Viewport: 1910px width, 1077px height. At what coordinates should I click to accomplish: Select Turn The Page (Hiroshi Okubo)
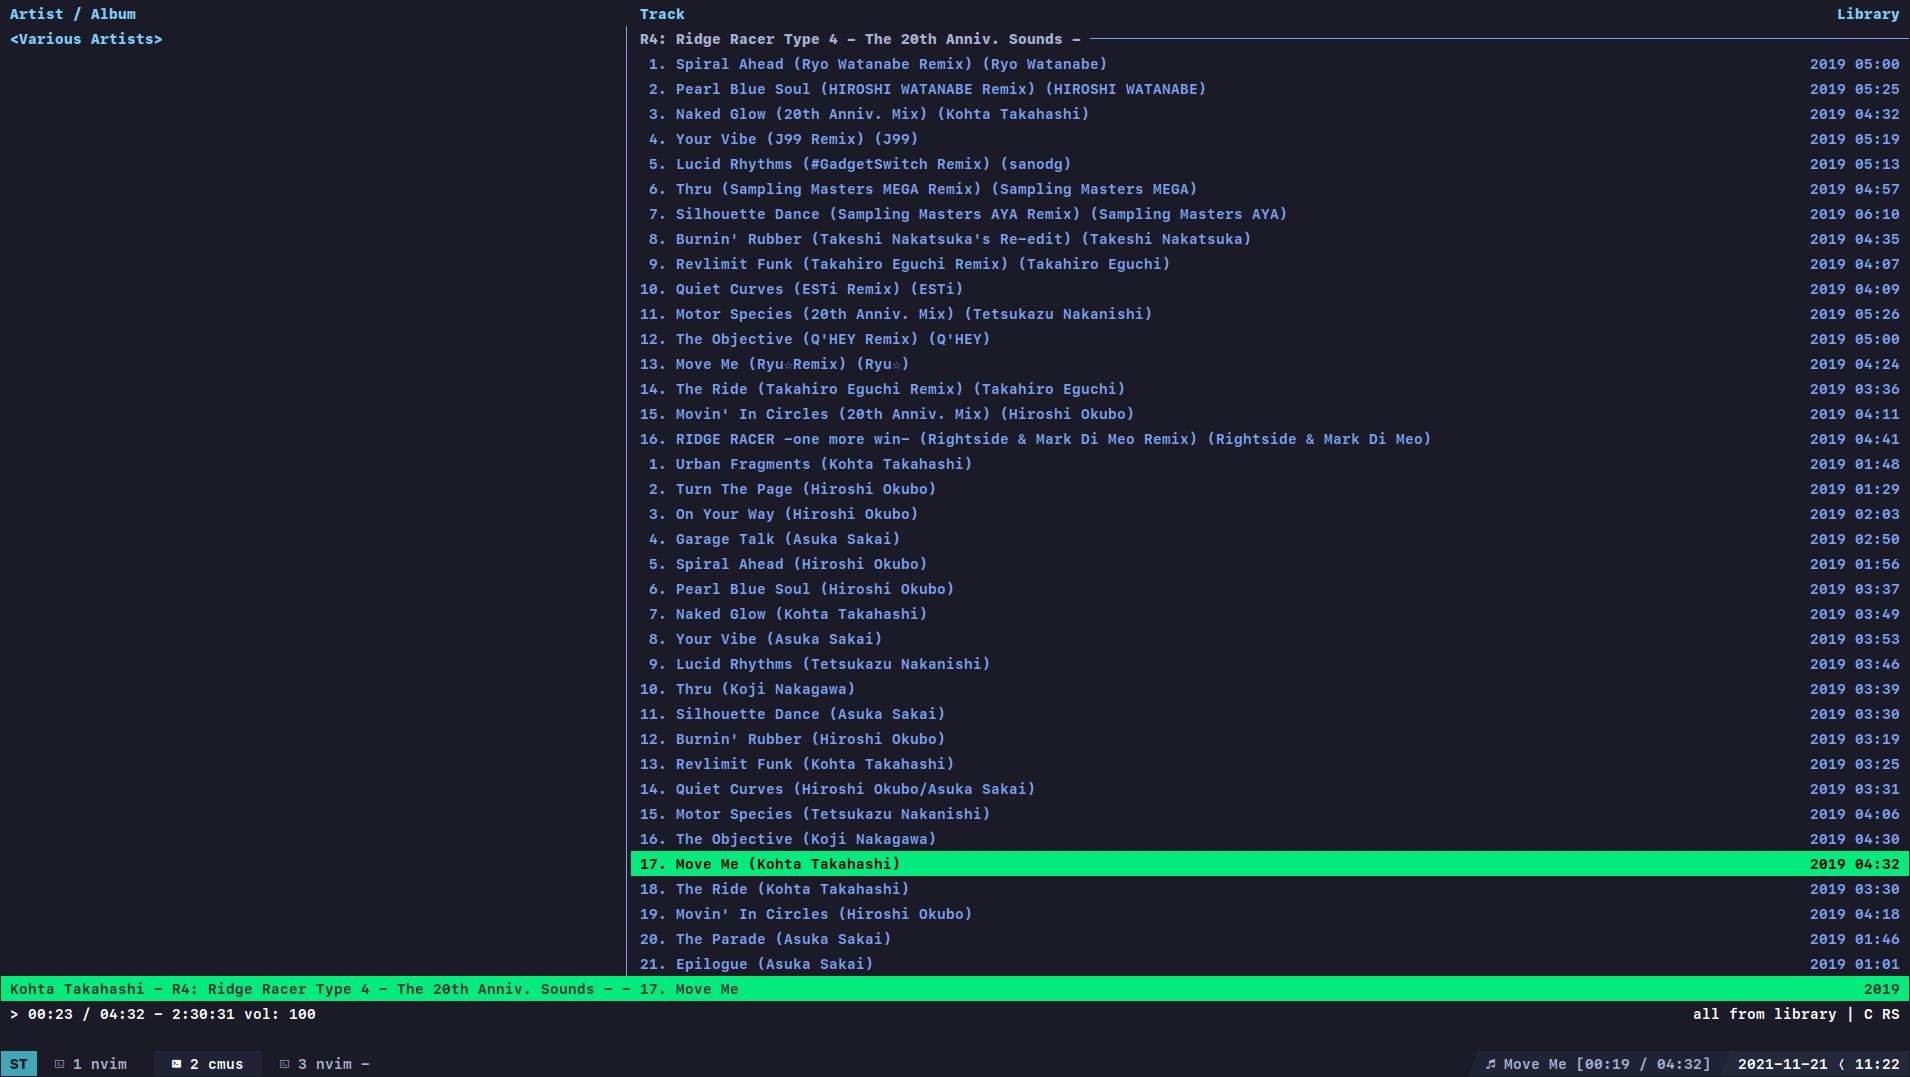point(1270,489)
